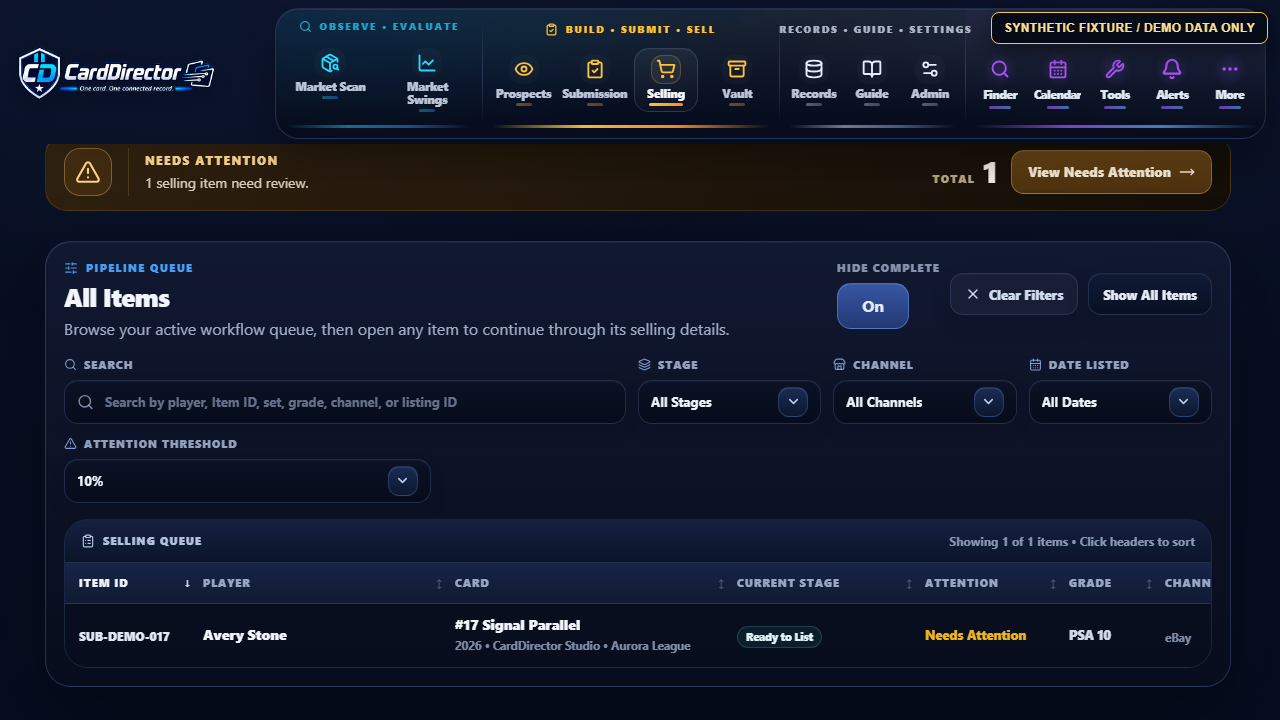
Task: Focus the search by player input field
Action: pyautogui.click(x=345, y=402)
